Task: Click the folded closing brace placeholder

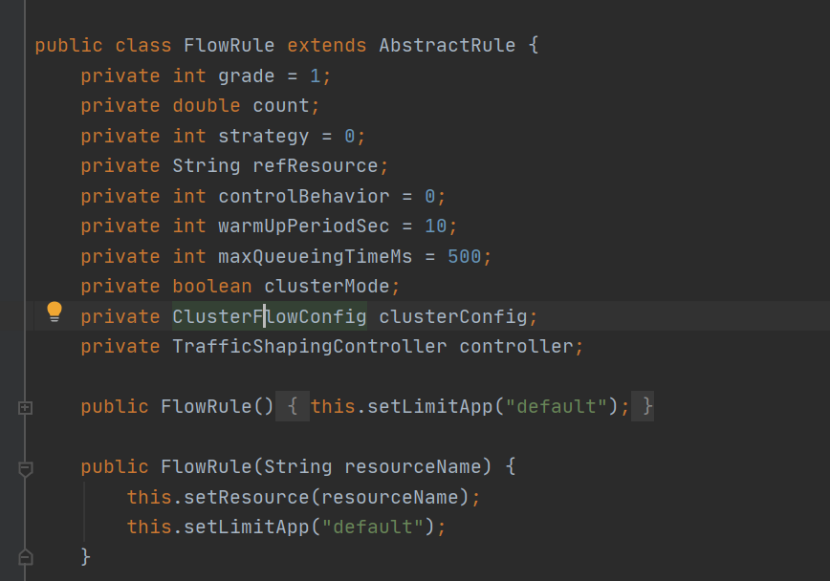Action: (x=648, y=407)
